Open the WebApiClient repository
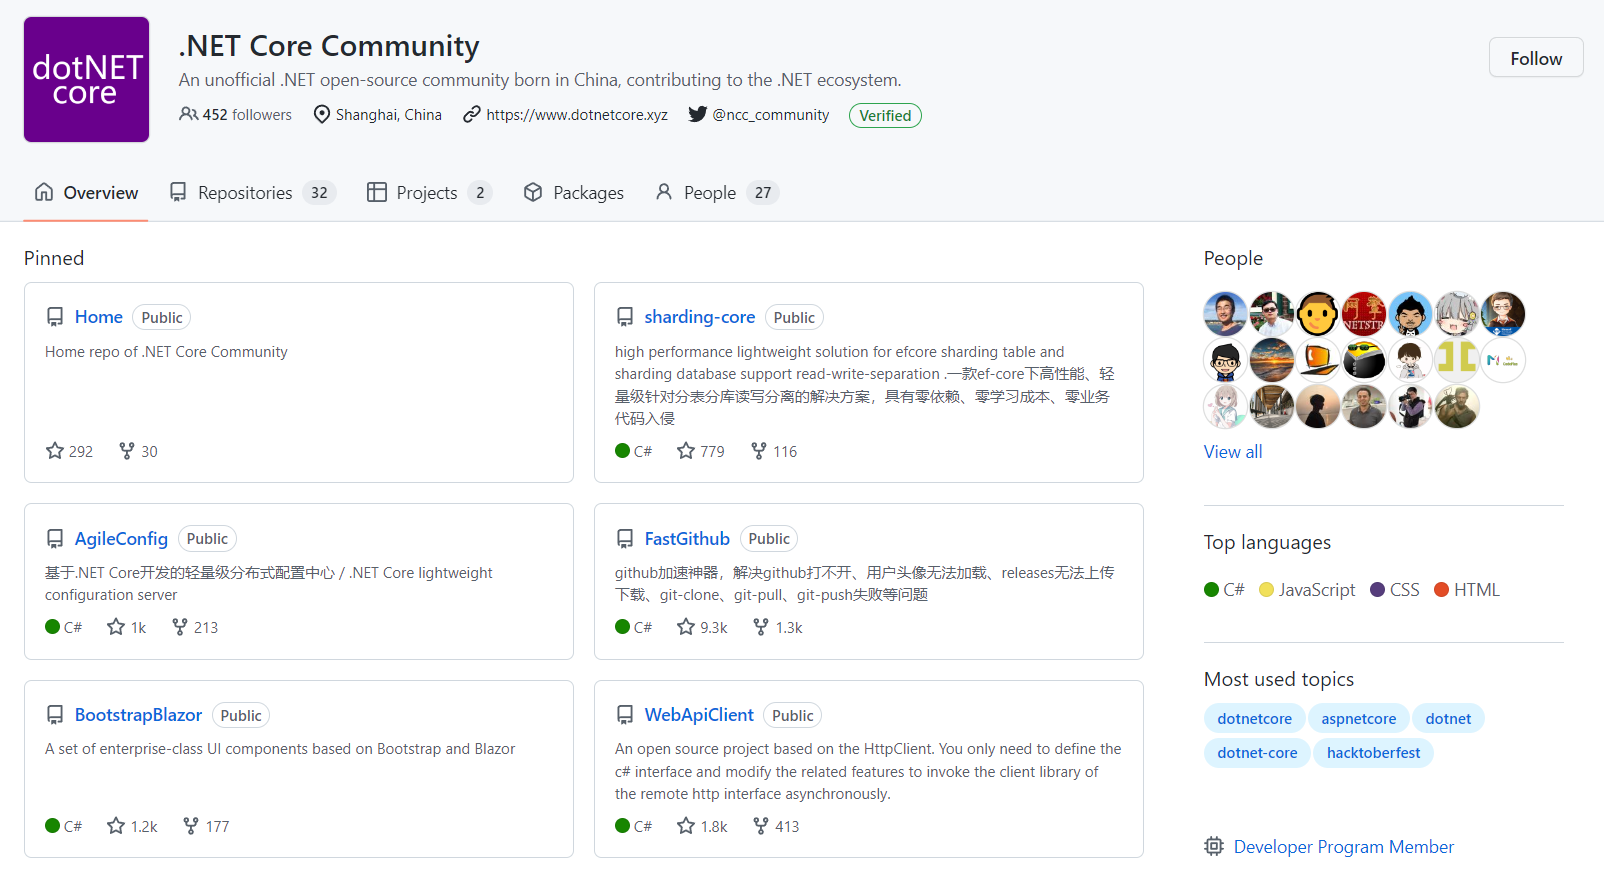 coord(699,715)
